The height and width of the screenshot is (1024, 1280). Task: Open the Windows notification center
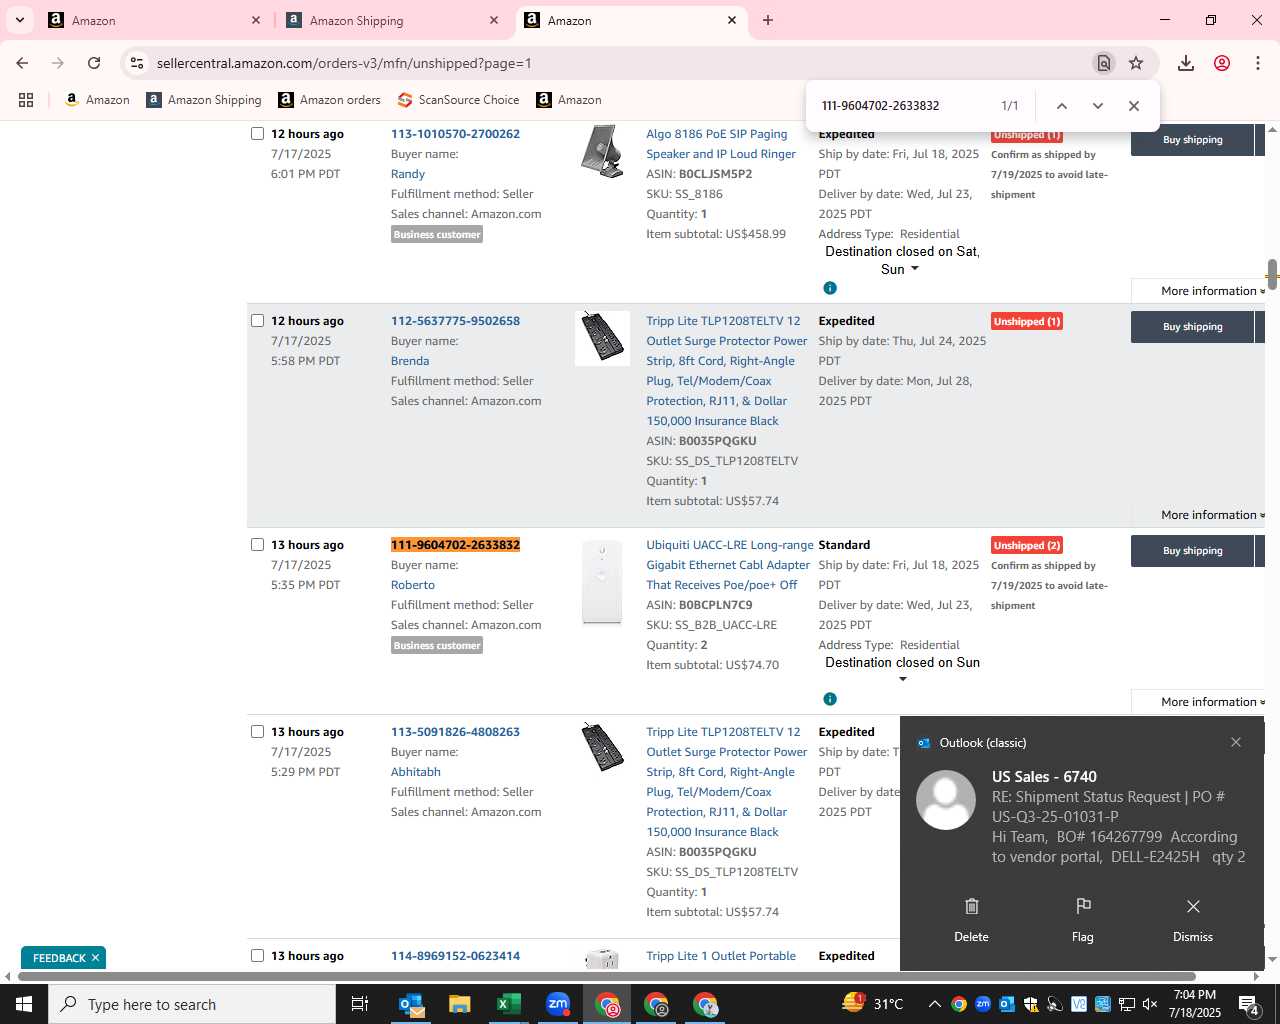(1250, 1004)
